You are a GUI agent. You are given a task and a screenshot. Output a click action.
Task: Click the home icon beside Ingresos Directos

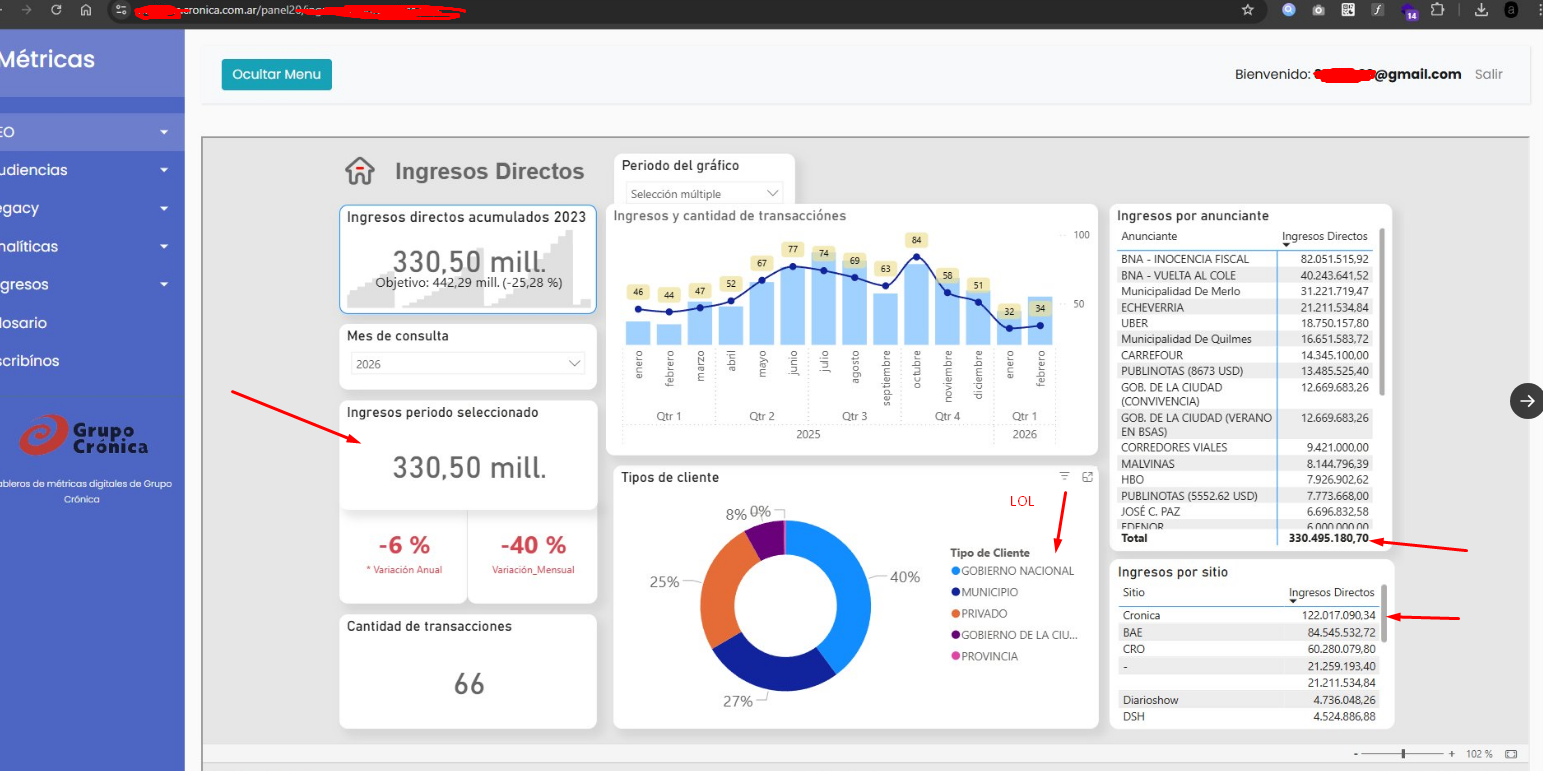[360, 171]
